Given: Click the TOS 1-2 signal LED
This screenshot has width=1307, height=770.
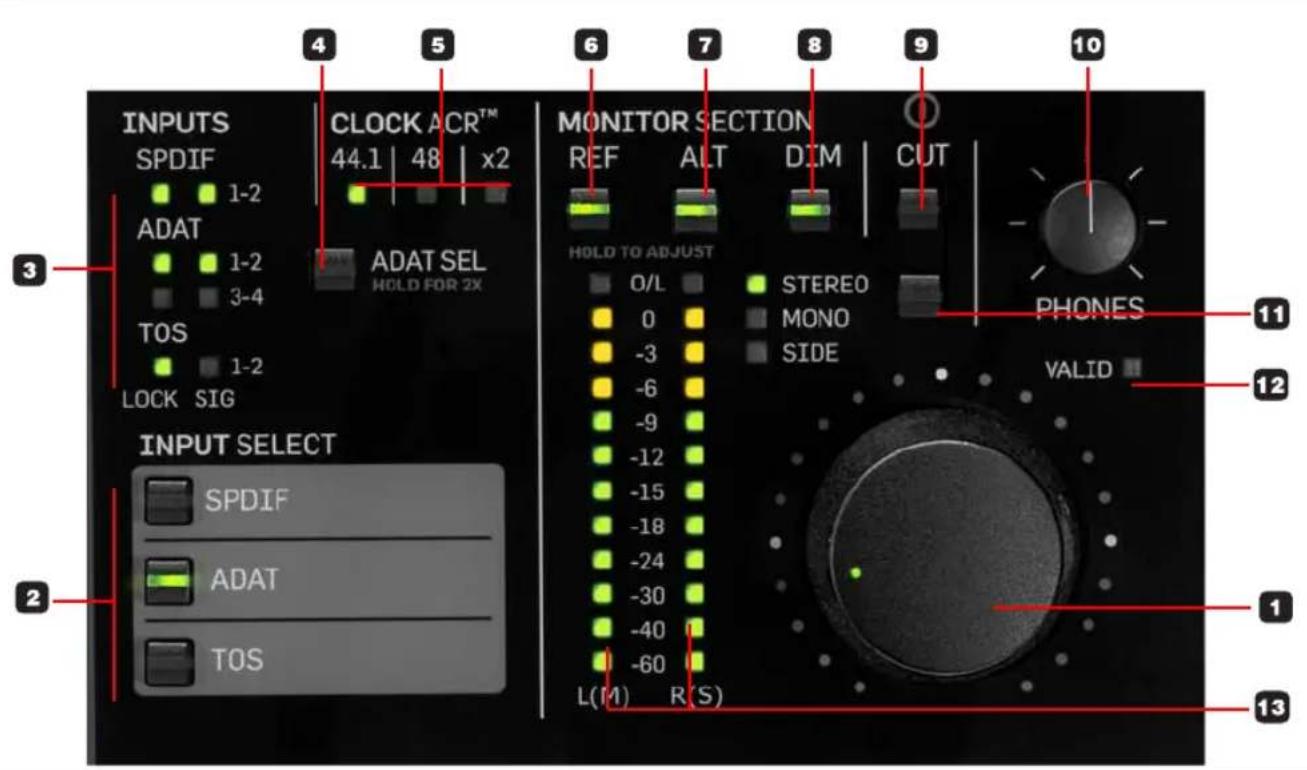Looking at the screenshot, I should click(x=208, y=366).
